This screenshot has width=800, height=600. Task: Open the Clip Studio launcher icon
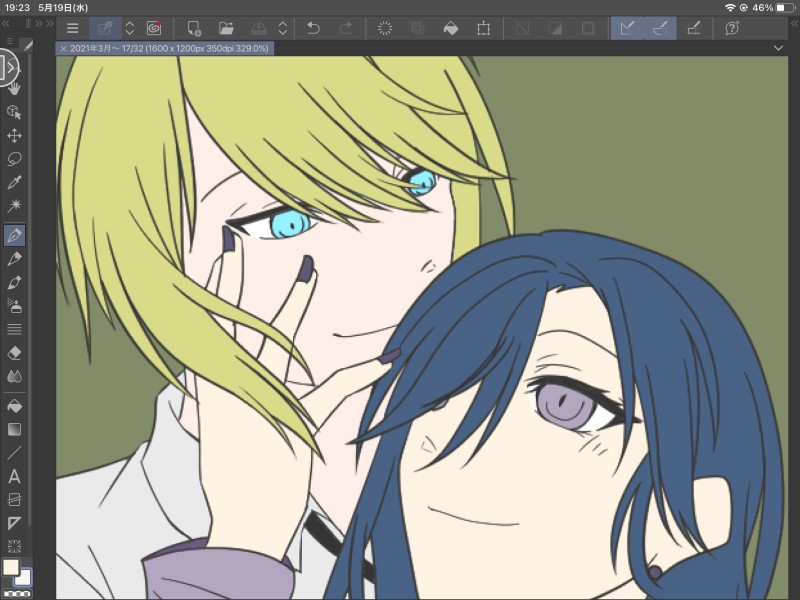(x=154, y=28)
